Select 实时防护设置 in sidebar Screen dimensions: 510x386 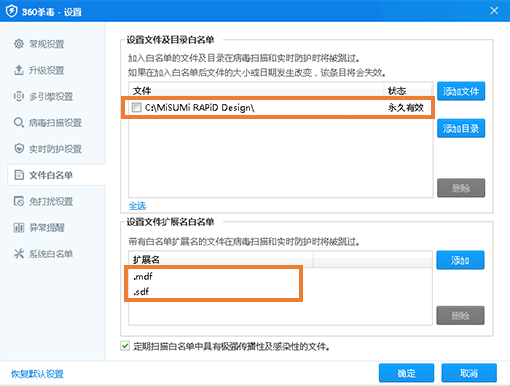(55, 149)
